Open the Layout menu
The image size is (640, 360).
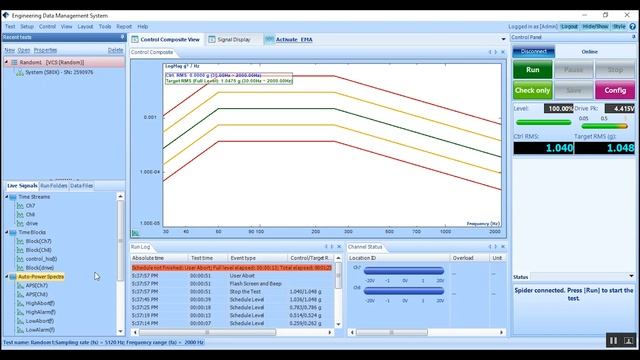point(85,27)
